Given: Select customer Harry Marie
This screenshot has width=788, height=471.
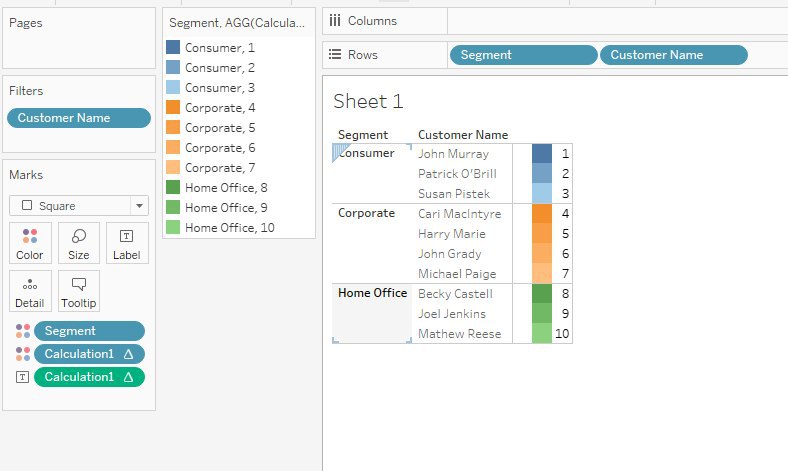Looking at the screenshot, I should pyautogui.click(x=452, y=234).
